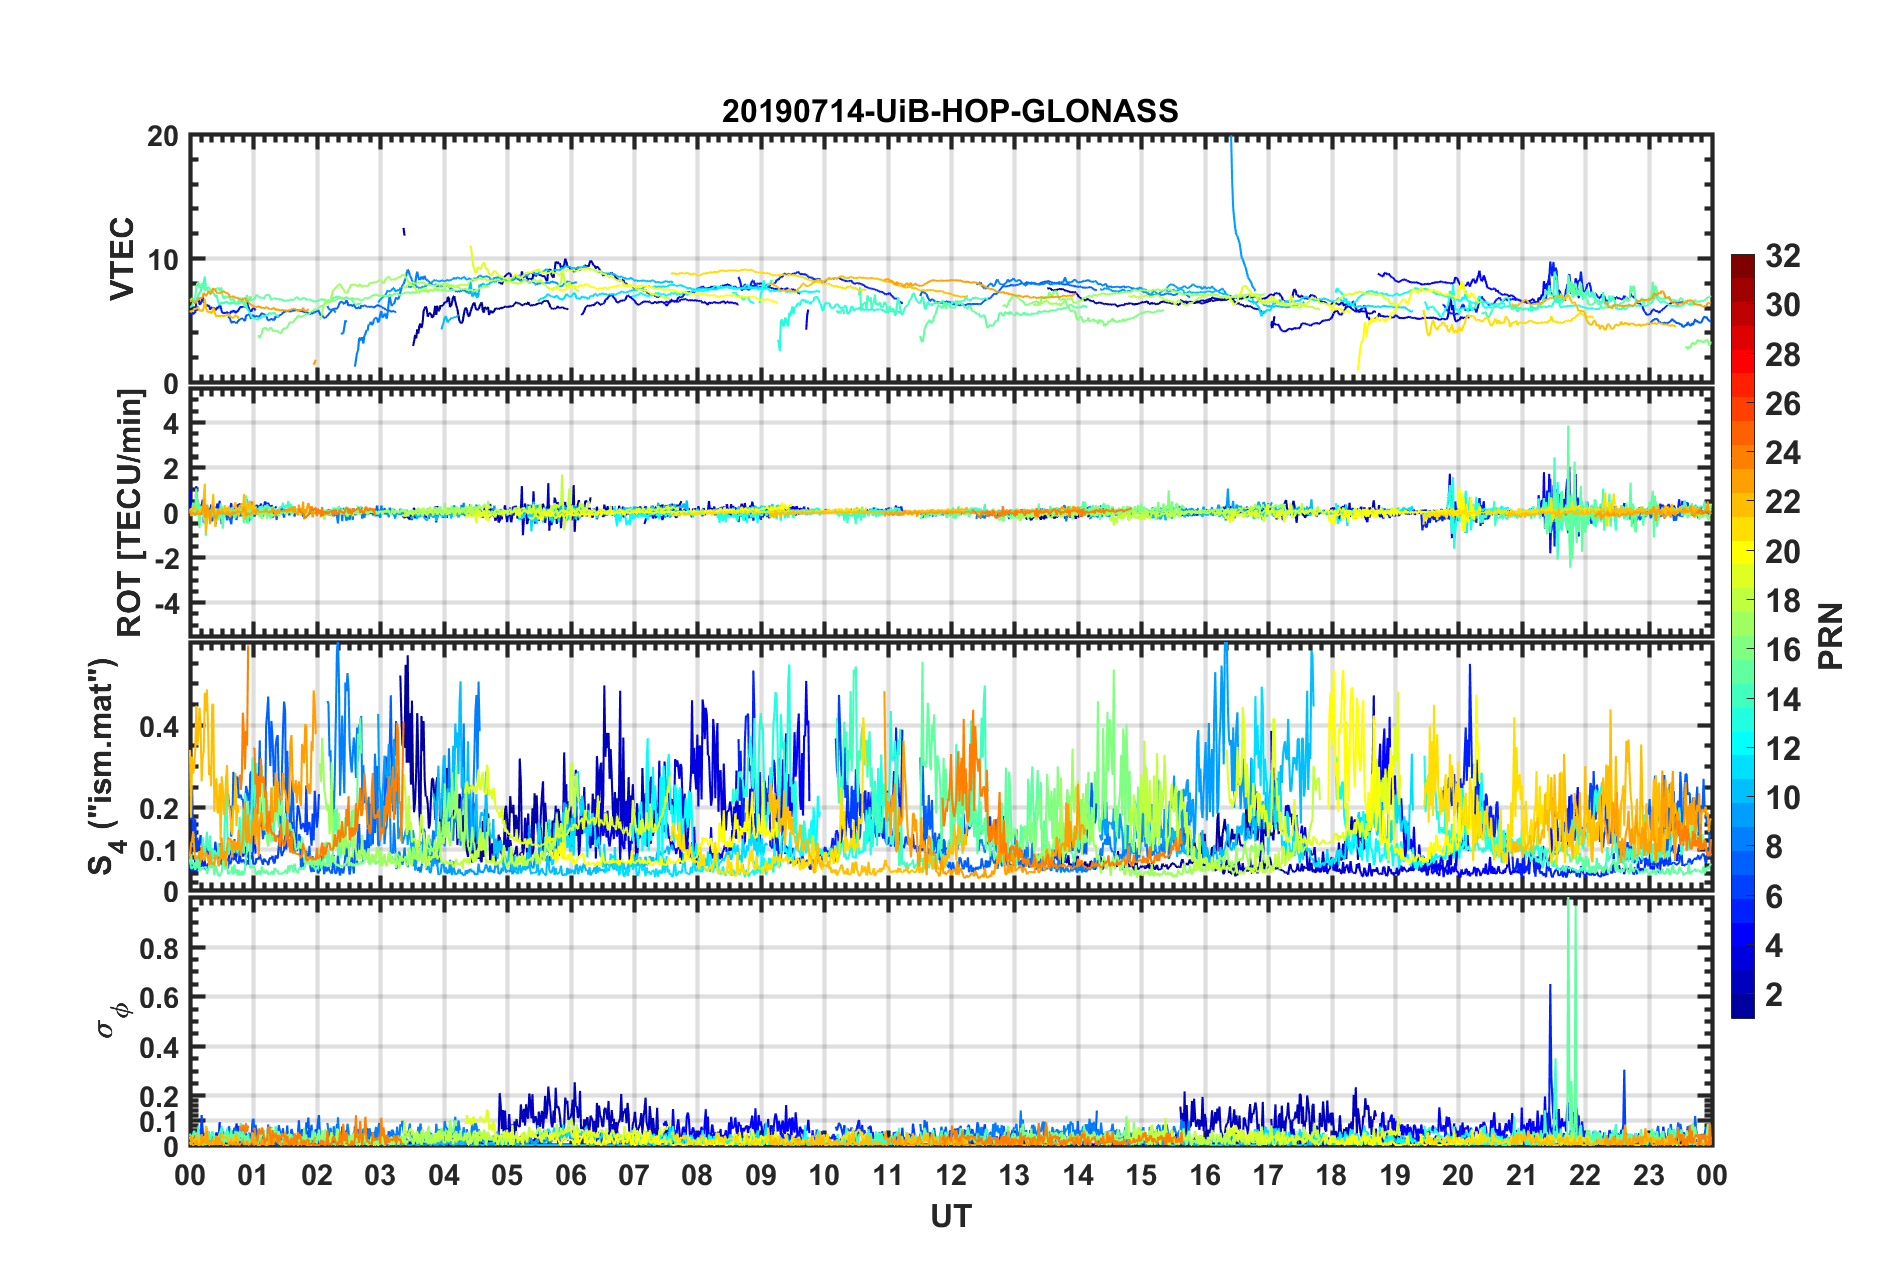Click the dark blue bottom of the PRN colorbar

click(x=1742, y=1007)
